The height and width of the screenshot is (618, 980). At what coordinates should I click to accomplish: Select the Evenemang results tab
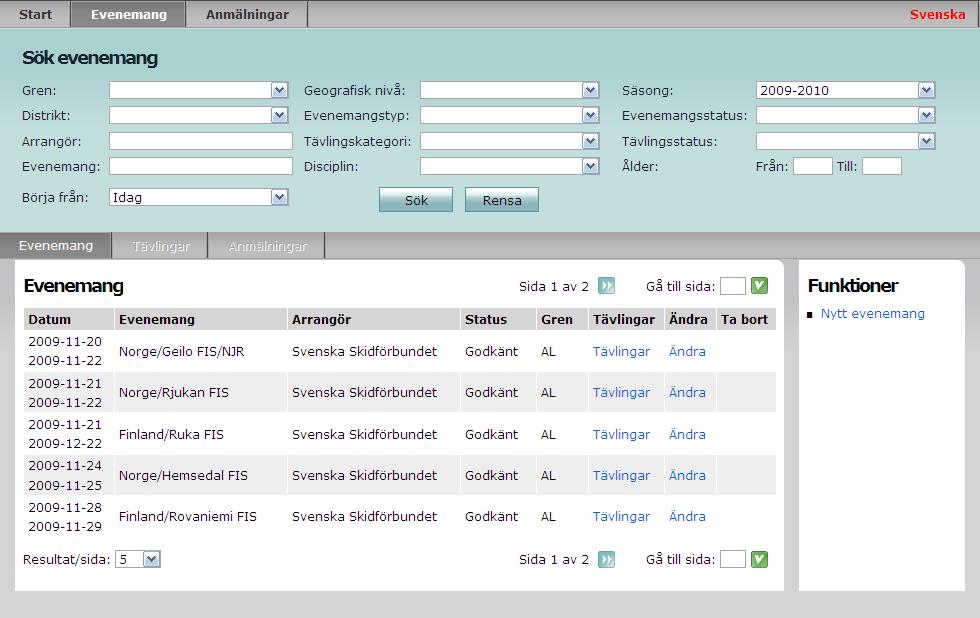point(56,246)
